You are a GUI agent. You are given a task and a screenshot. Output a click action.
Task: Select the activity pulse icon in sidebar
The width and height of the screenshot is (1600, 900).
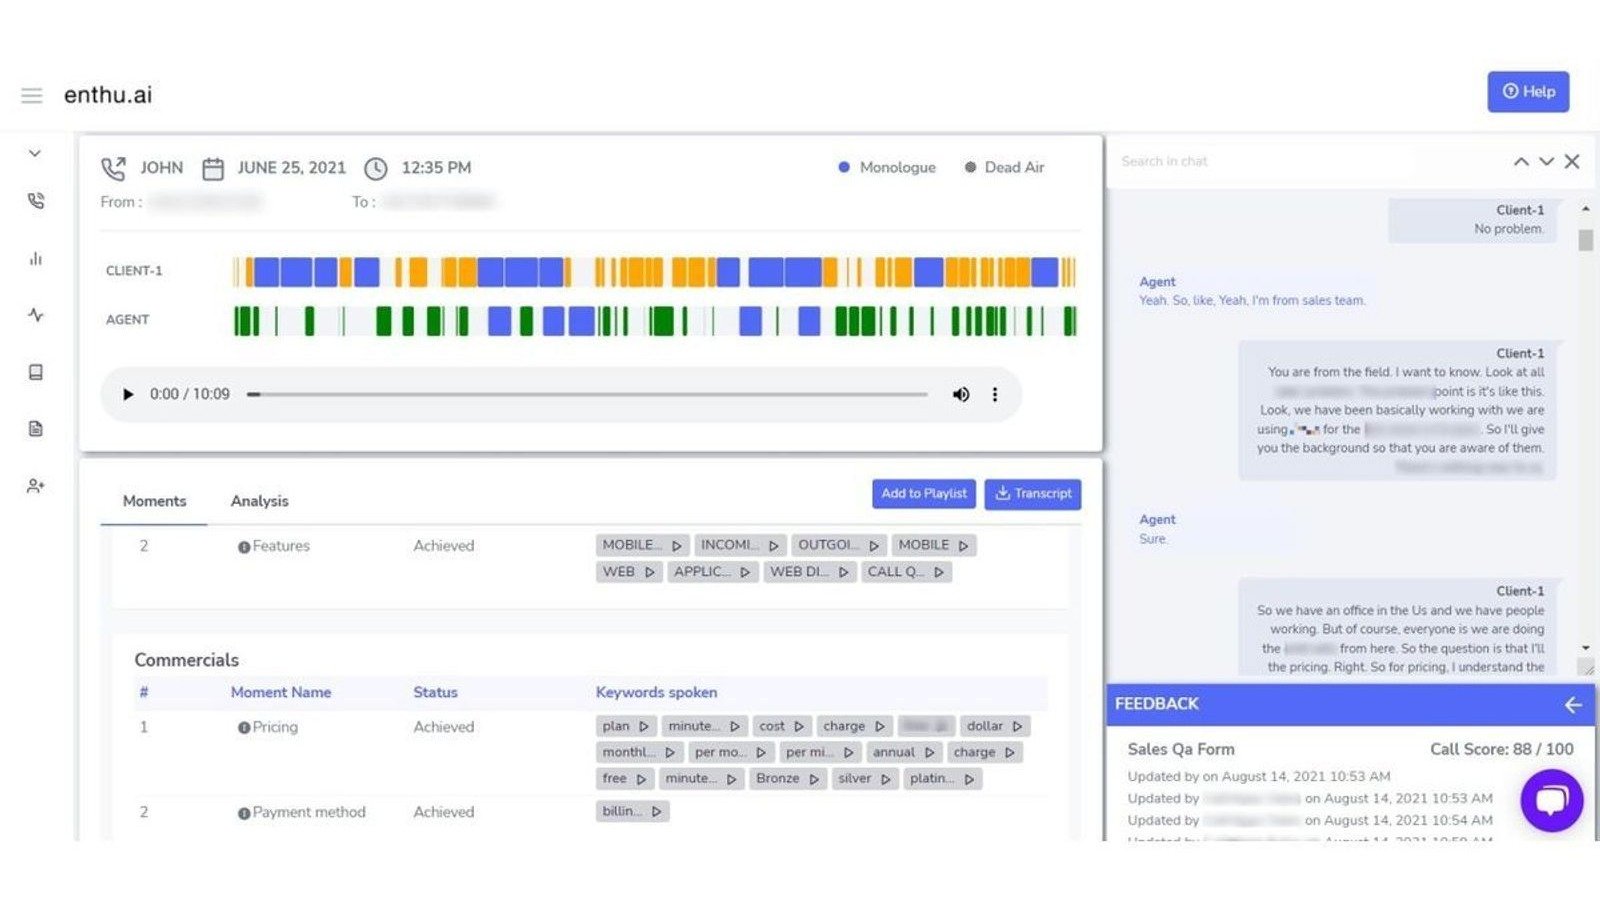[35, 314]
